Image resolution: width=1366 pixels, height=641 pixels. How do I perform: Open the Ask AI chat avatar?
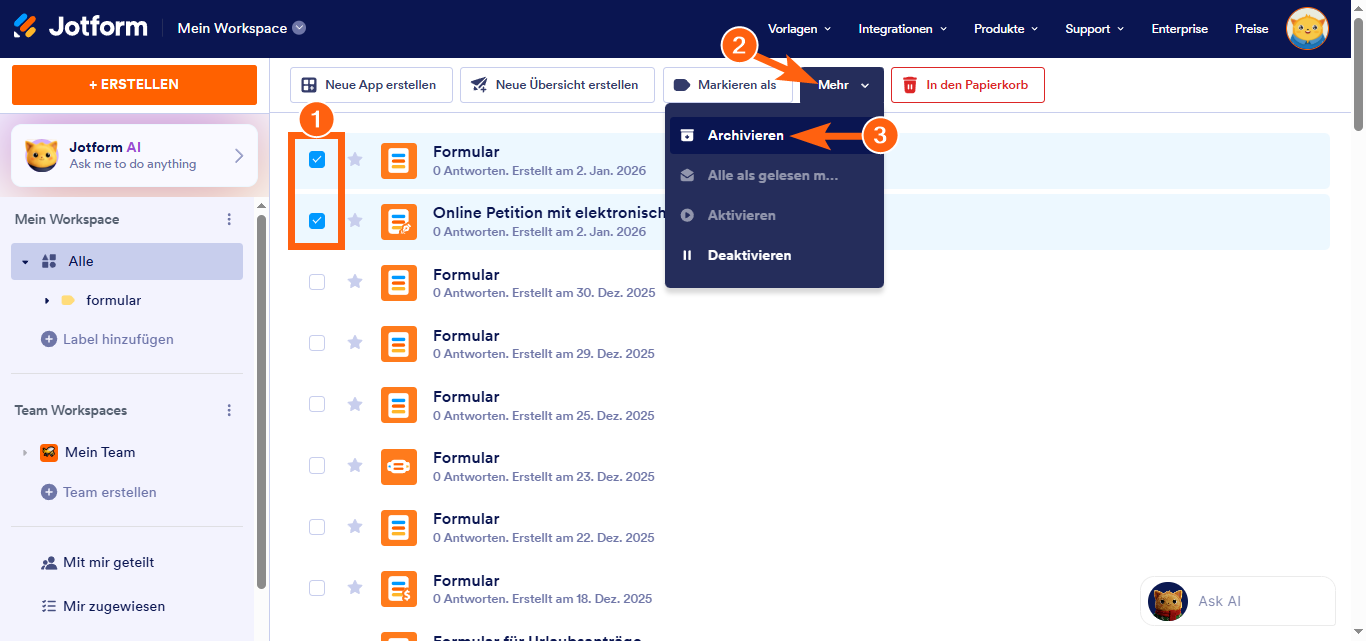[x=1168, y=601]
